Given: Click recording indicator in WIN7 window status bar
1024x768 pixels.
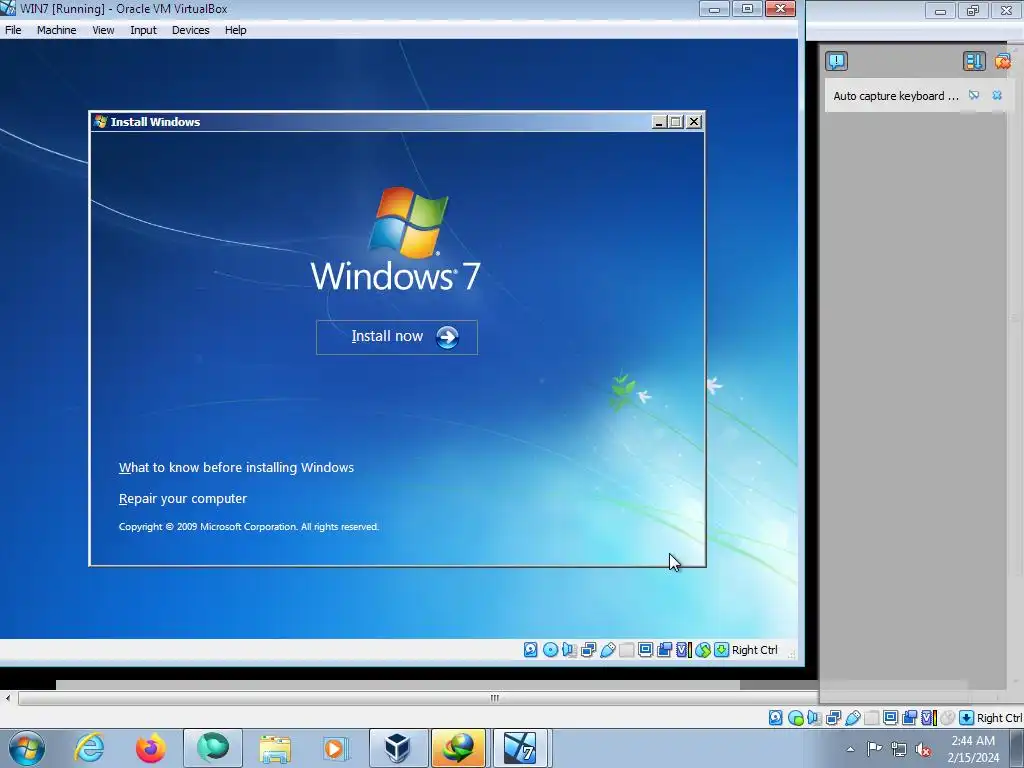Looking at the screenshot, I should [x=665, y=650].
